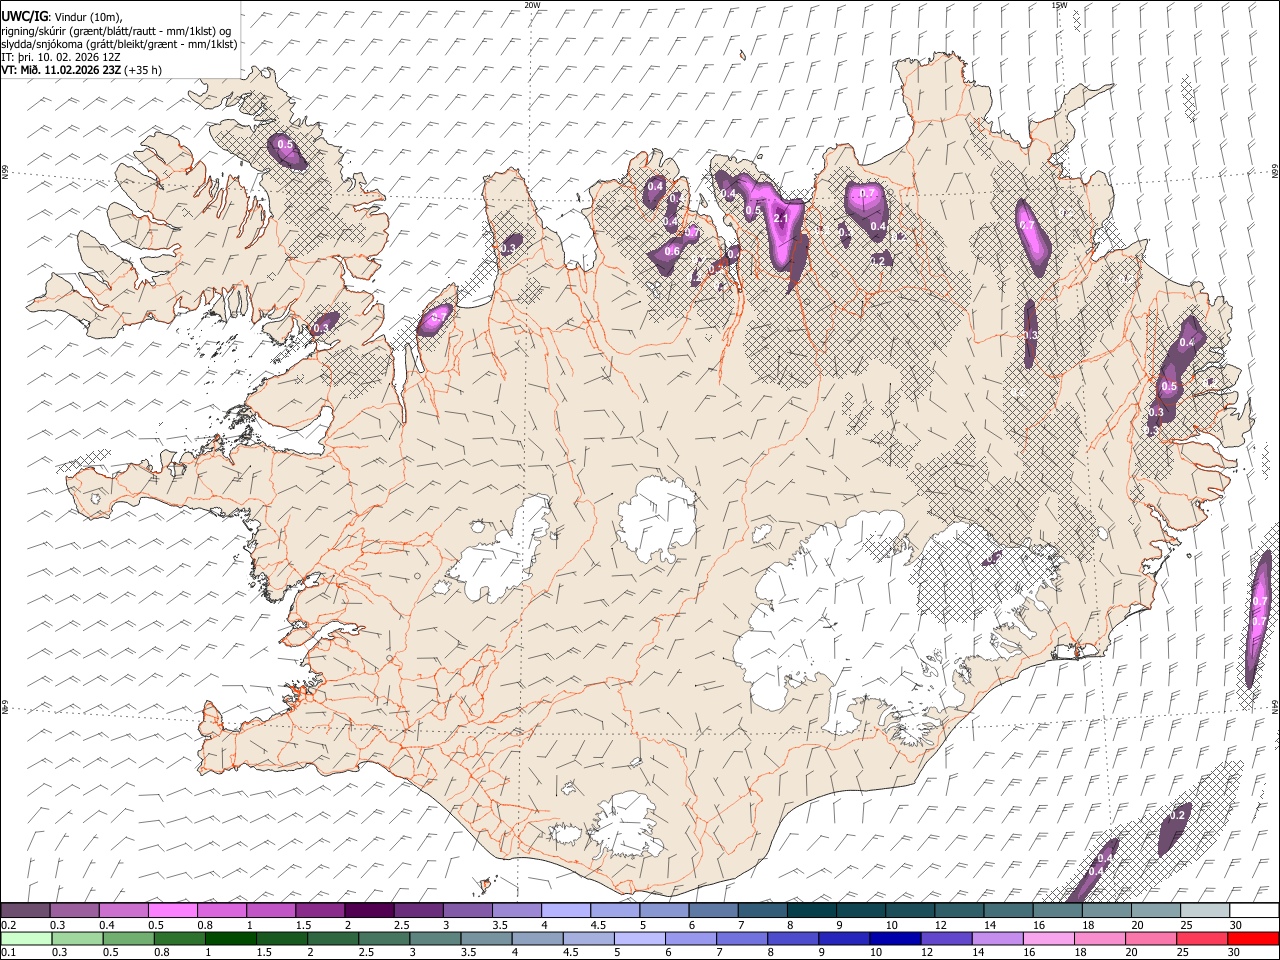Image resolution: width=1280 pixels, height=960 pixels.
Task: Select the pale lavender snow-scale swatch at 4
Action: [x=565, y=910]
